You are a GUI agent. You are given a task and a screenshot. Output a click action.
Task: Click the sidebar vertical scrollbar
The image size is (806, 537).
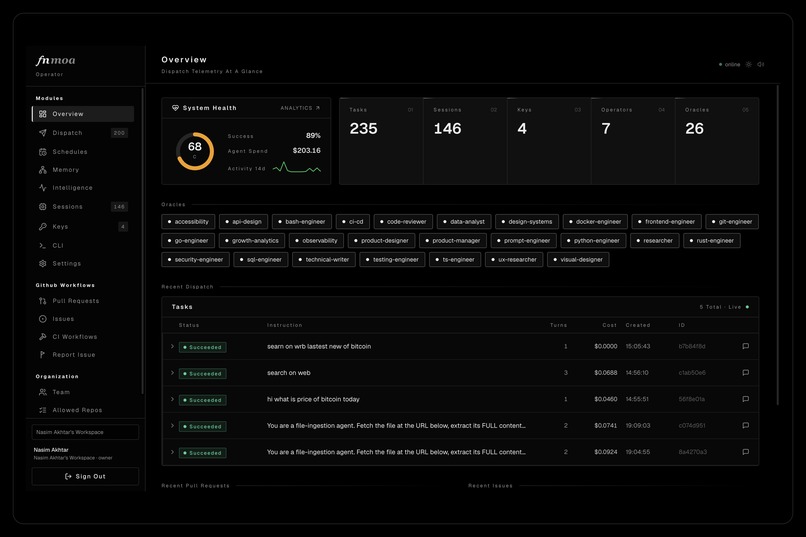(x=142, y=242)
